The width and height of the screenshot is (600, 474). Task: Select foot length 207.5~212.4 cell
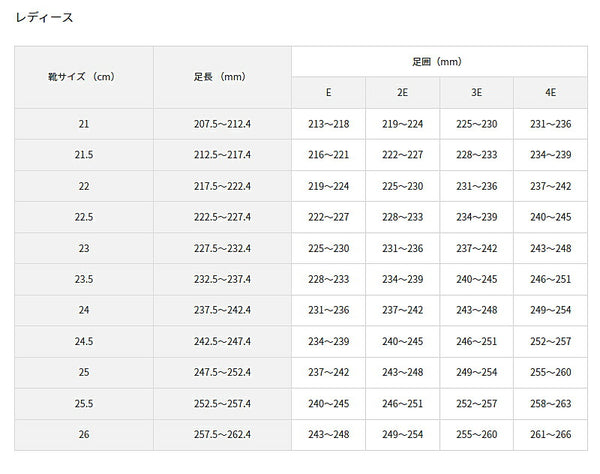(222, 123)
